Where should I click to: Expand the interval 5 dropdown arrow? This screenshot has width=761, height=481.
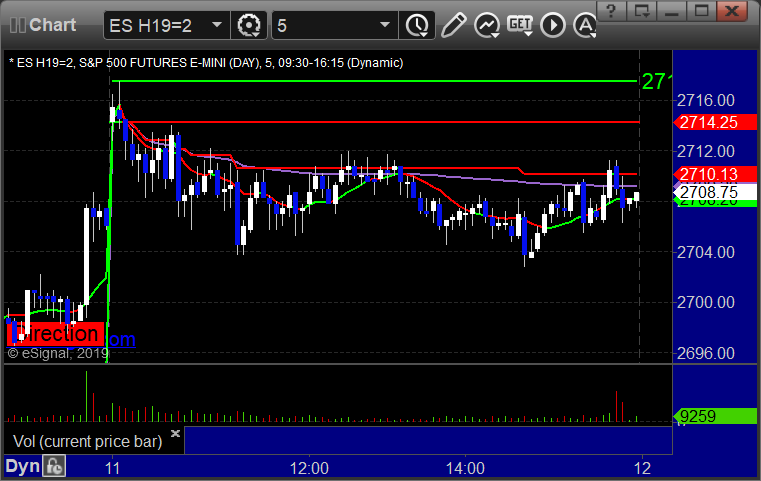[x=384, y=24]
